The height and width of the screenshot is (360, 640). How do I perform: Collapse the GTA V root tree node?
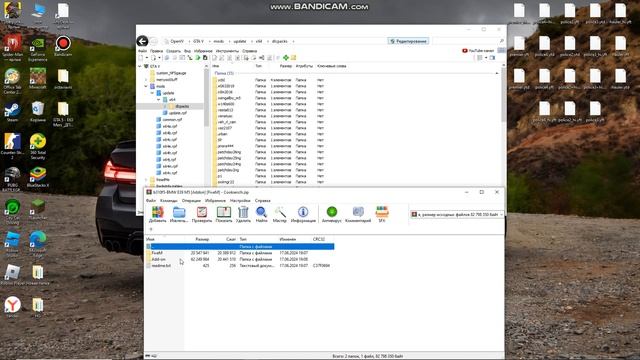click(x=140, y=66)
